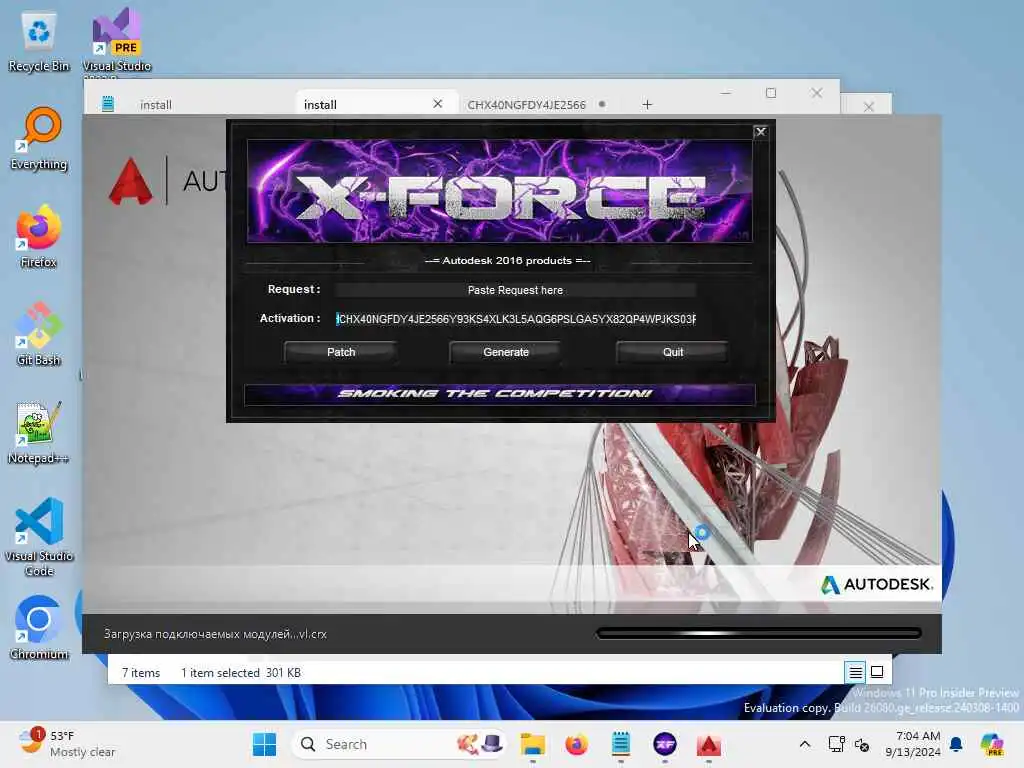Viewport: 1024px width, 768px height.
Task: Open Copilot preview from the taskbar
Action: pyautogui.click(x=993, y=744)
